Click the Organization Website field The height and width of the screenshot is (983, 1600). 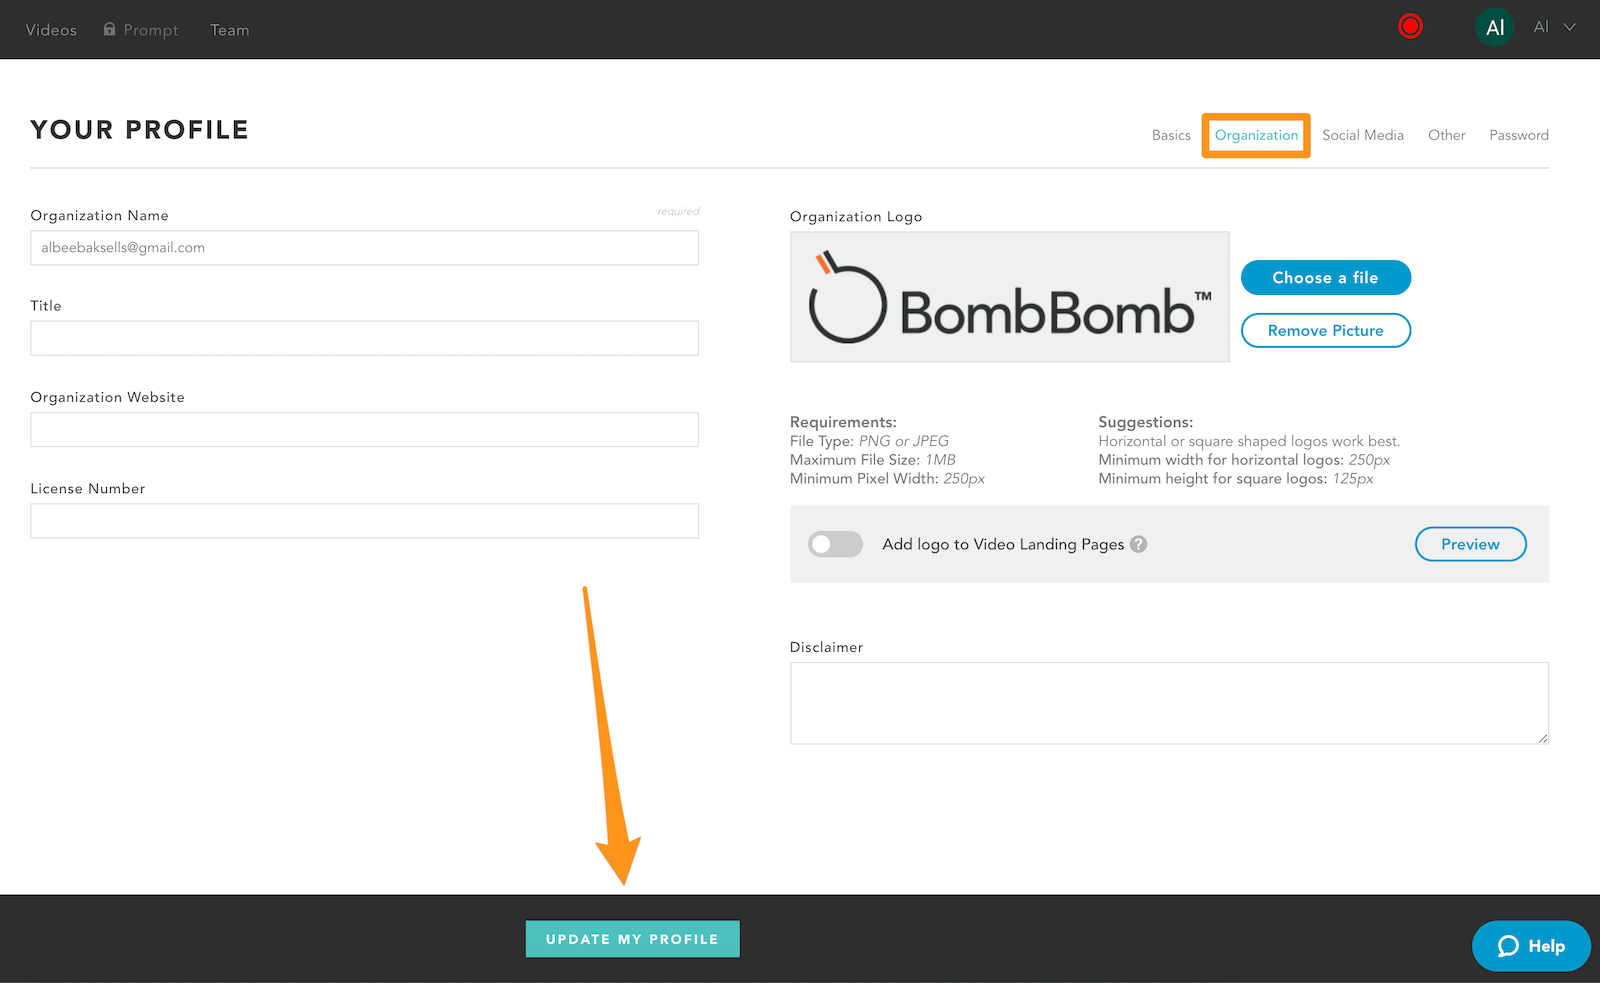[364, 430]
